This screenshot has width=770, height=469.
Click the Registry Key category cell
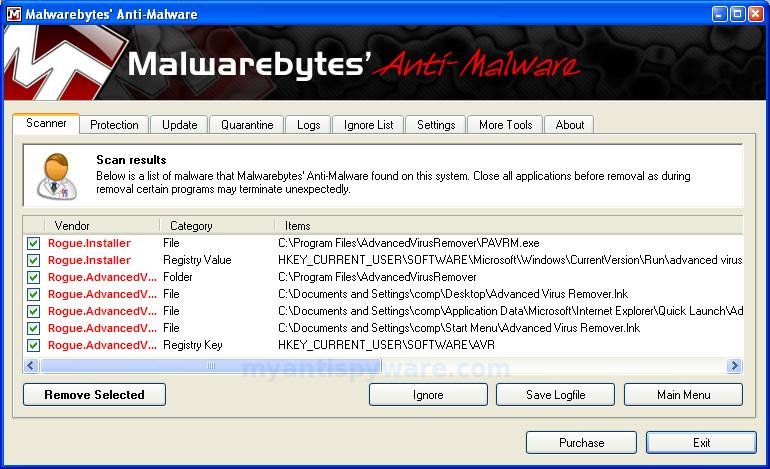tap(192, 345)
